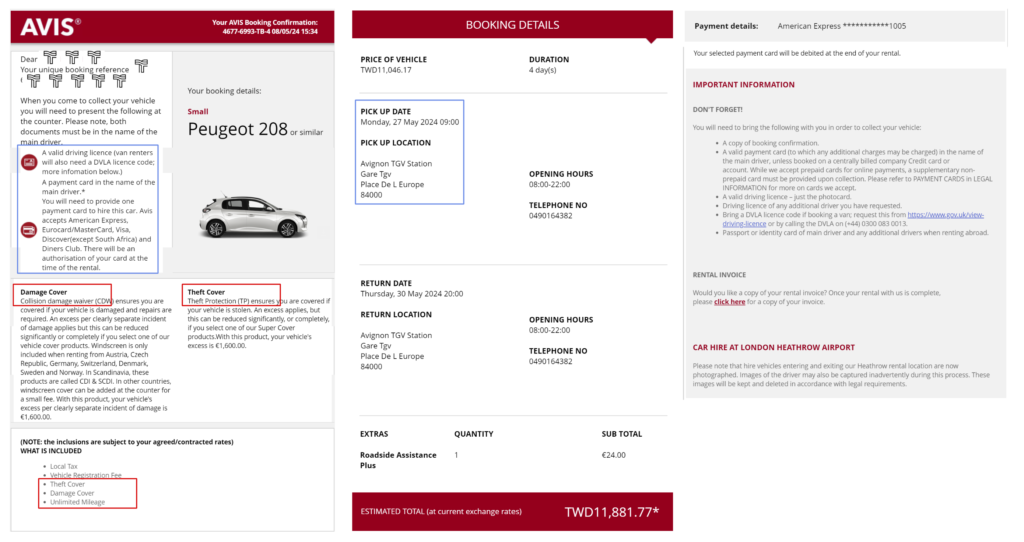Click 'Monday, 27 May 2024 09:00'
The image size is (1024, 542).
410,122
